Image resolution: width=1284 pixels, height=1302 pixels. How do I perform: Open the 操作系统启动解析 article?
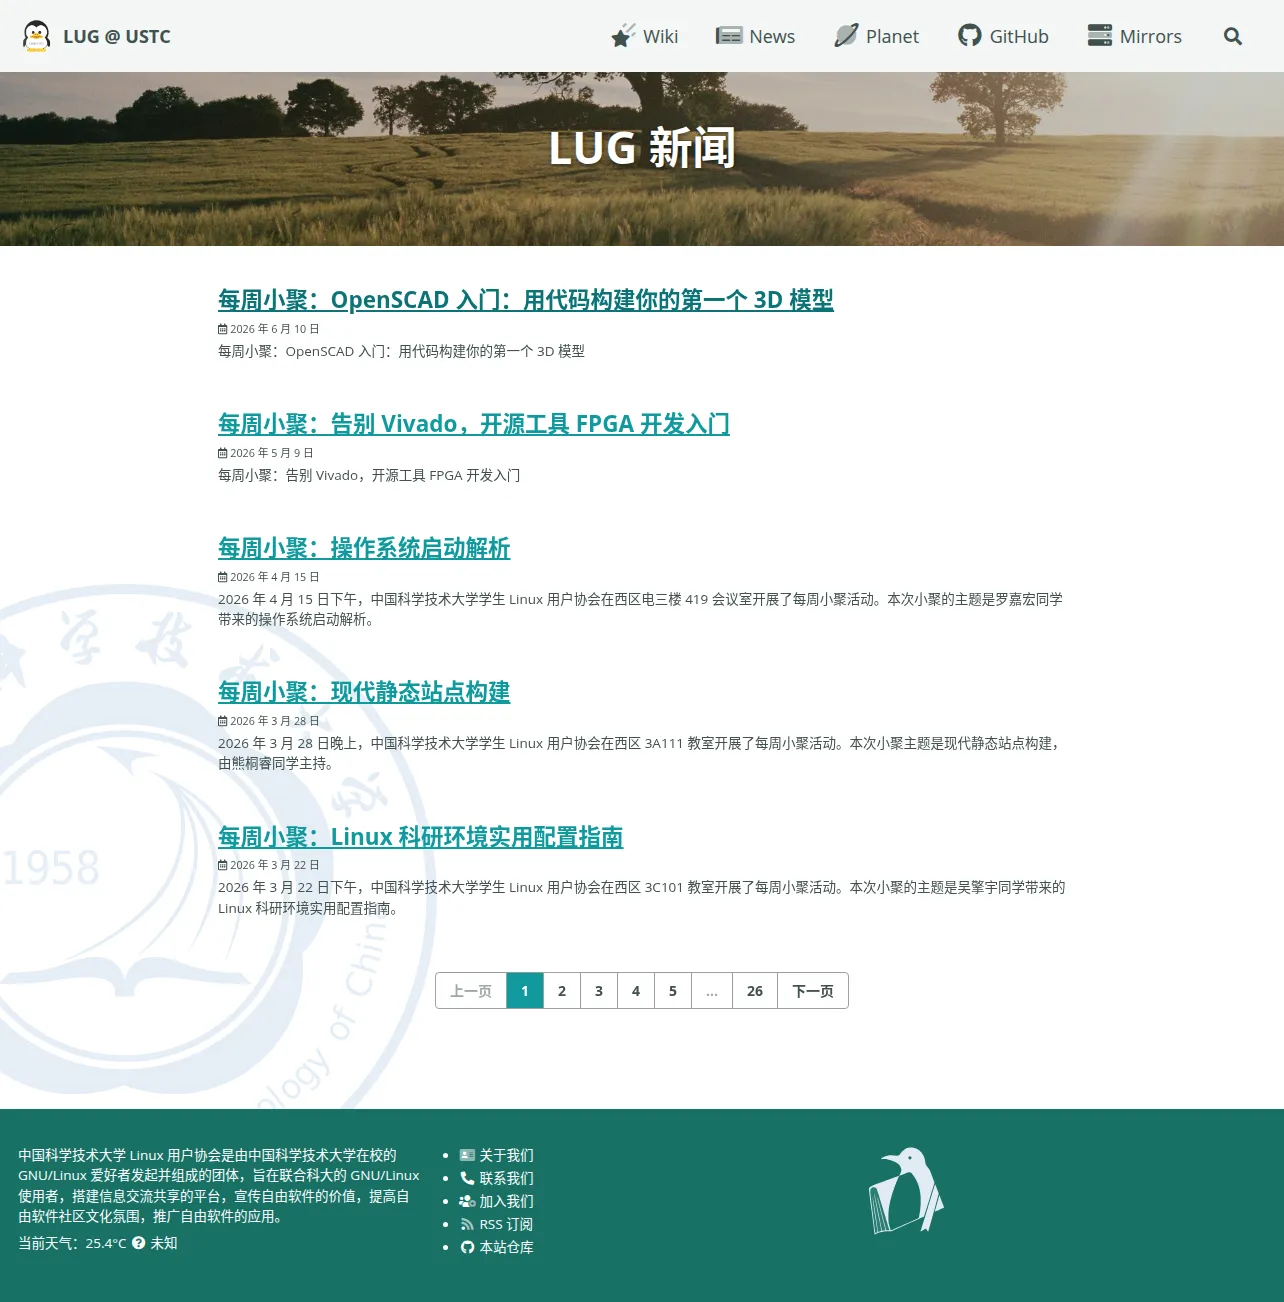click(x=364, y=548)
